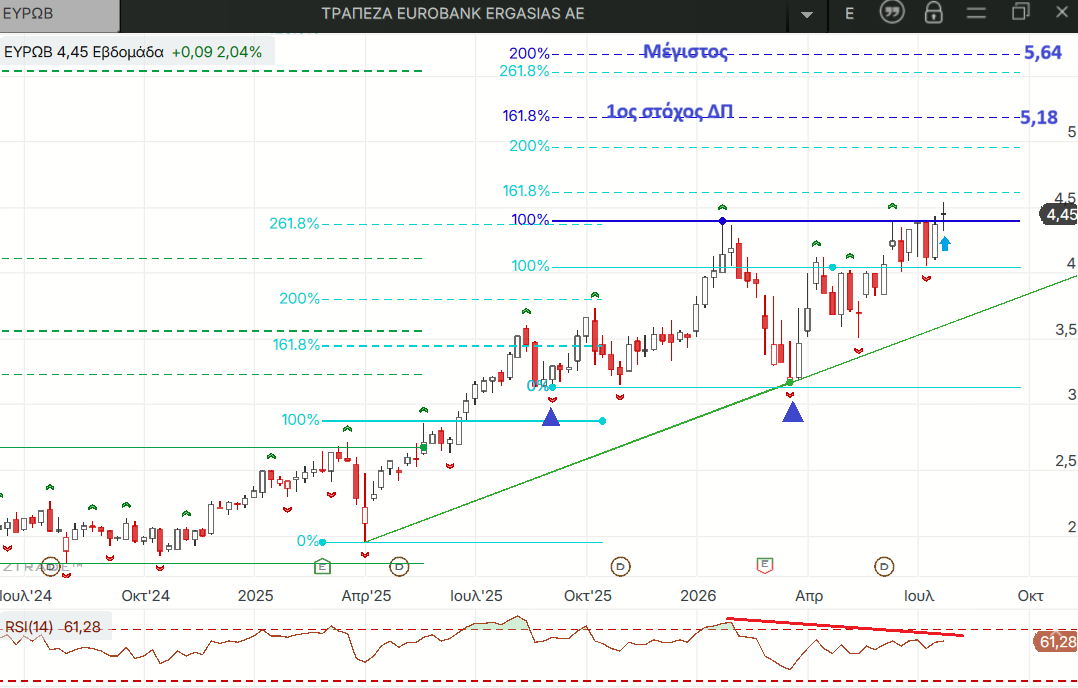
Task: Select the blue 161.8% Fibonacci level label
Action: coord(526,115)
